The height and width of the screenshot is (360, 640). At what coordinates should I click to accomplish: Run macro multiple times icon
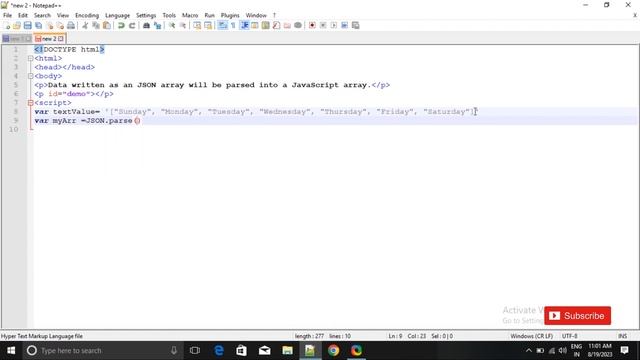344,25
